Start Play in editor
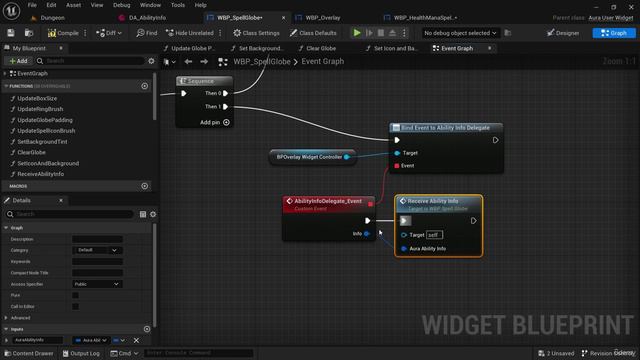Image resolution: width=640 pixels, height=360 pixels. [357, 33]
